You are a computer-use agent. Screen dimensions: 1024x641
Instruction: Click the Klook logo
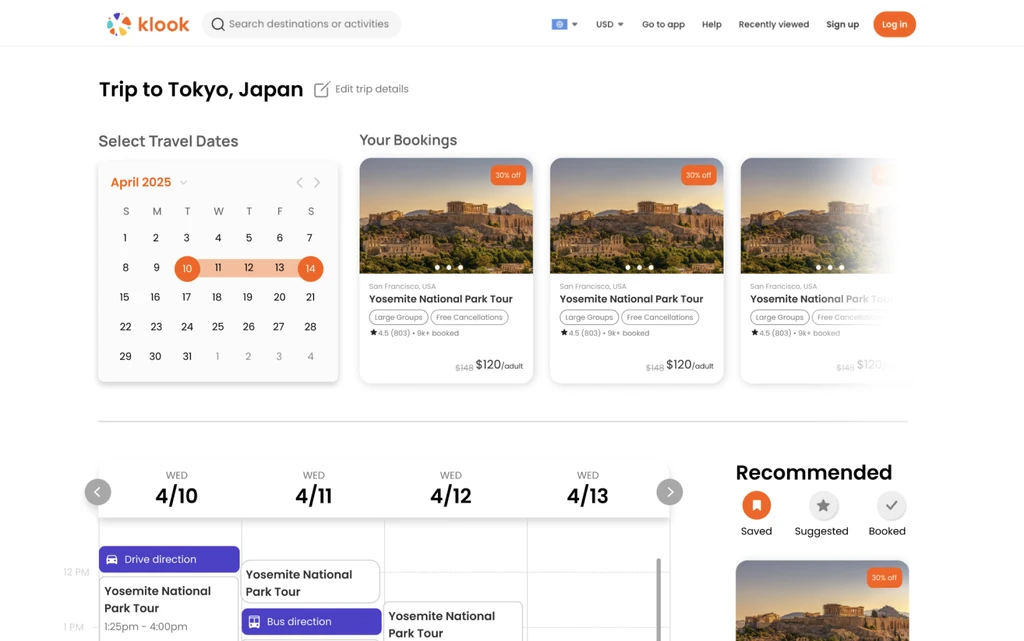[x=148, y=24]
